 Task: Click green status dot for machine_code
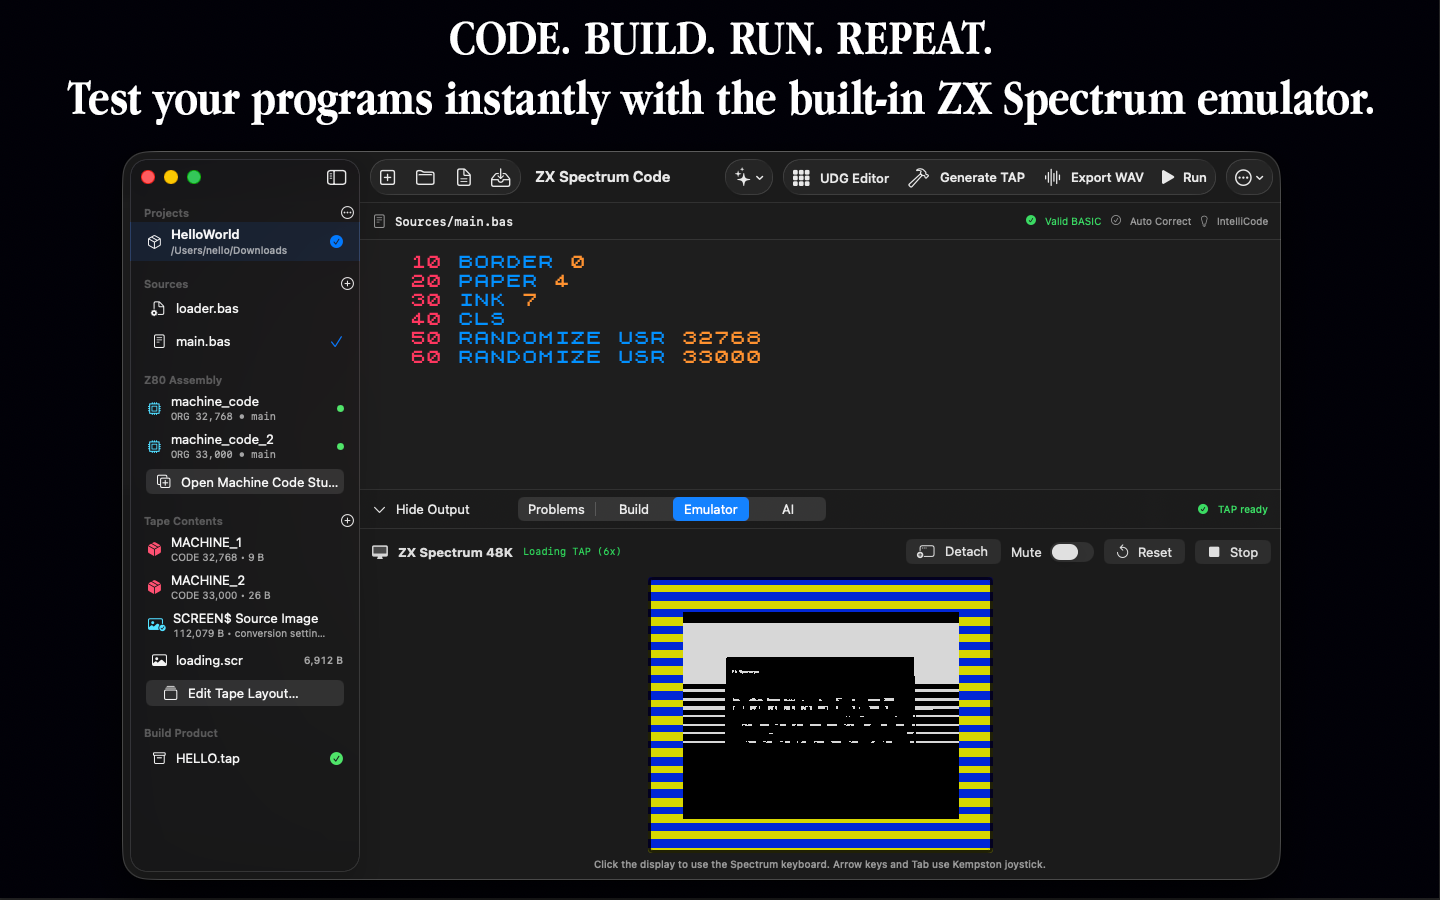tap(340, 408)
